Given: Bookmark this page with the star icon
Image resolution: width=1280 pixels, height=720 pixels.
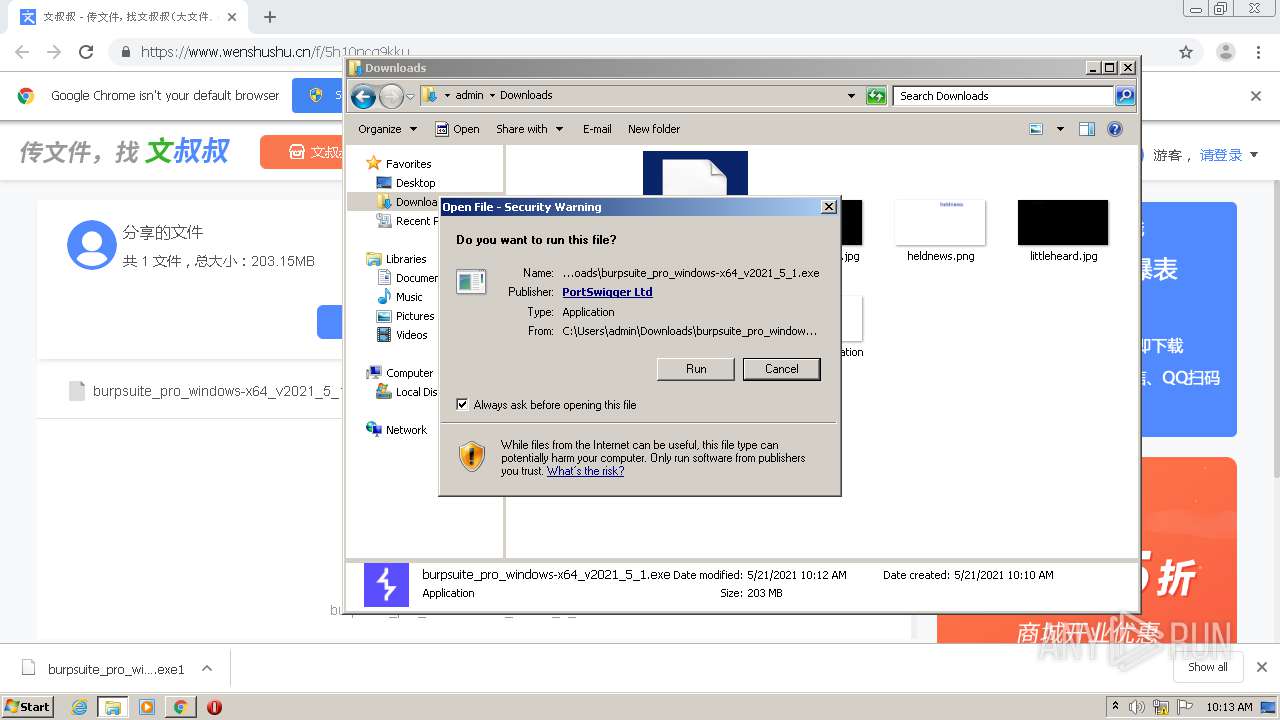Looking at the screenshot, I should pyautogui.click(x=1186, y=52).
